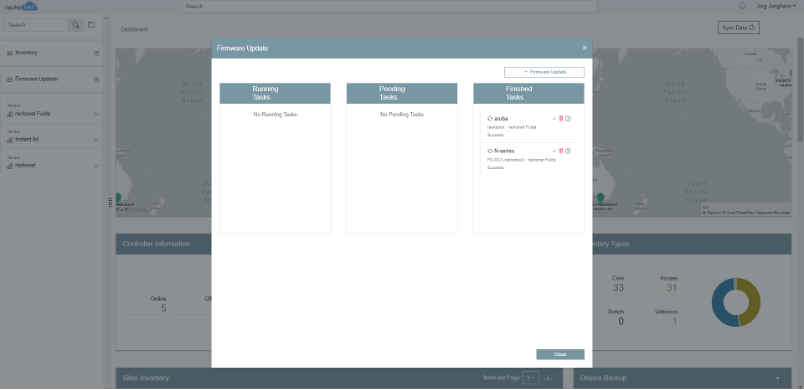Open Firmware Updater in the sidebar

coord(36,79)
